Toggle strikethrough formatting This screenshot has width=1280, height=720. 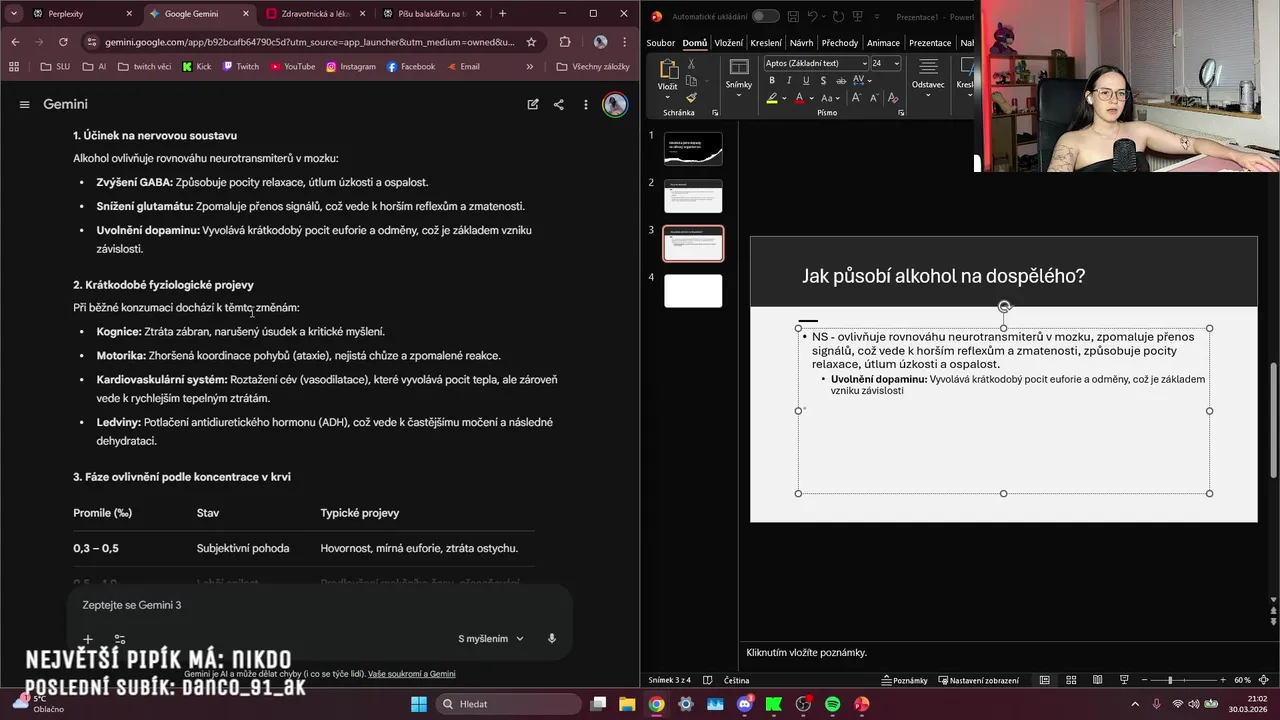click(841, 80)
